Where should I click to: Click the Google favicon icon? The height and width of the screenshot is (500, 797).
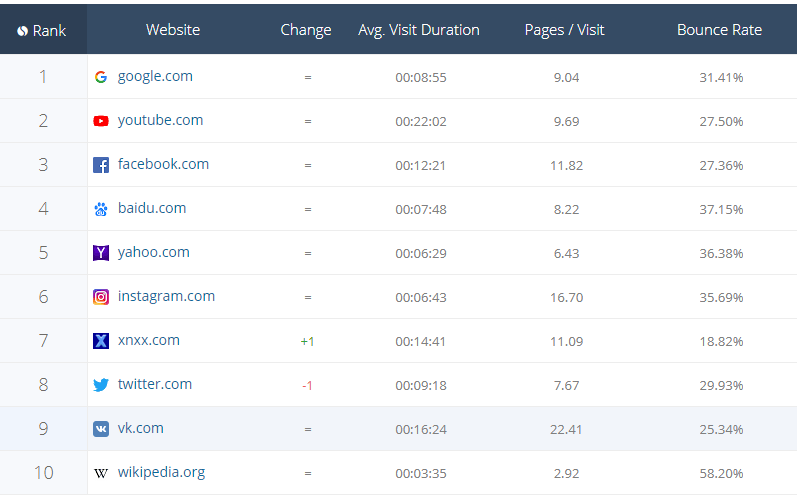101,77
